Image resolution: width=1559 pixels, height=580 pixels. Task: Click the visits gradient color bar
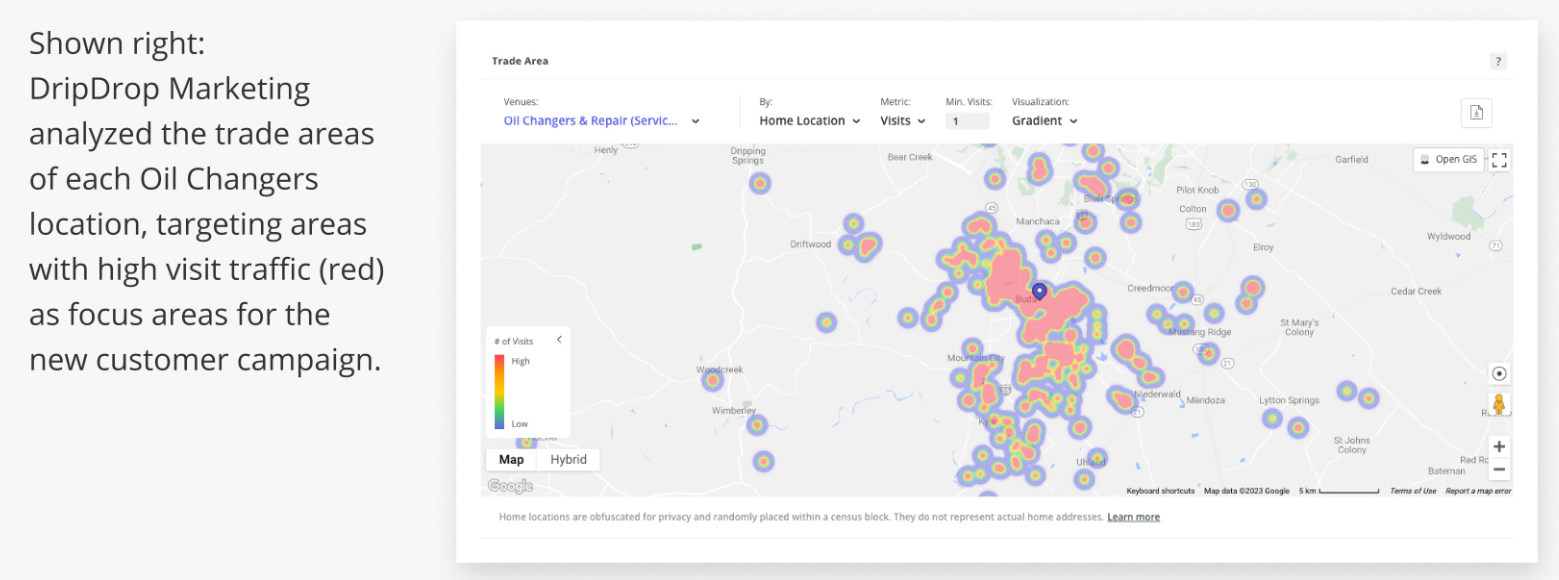499,392
